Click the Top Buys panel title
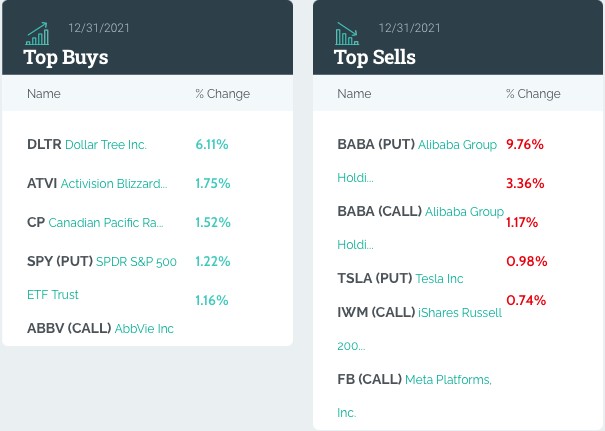 (x=66, y=57)
